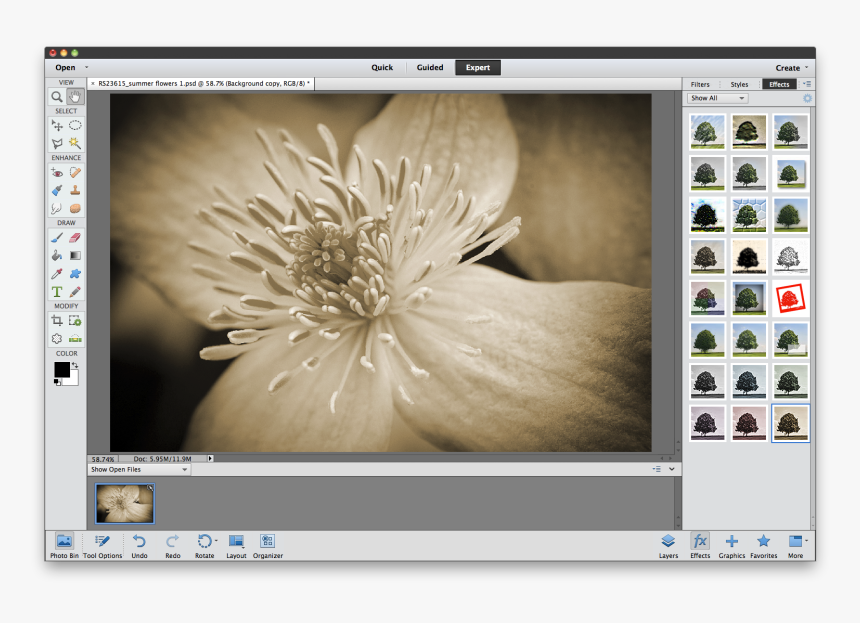Switch to the Styles tab
Screen dimensions: 860x623
click(x=740, y=84)
